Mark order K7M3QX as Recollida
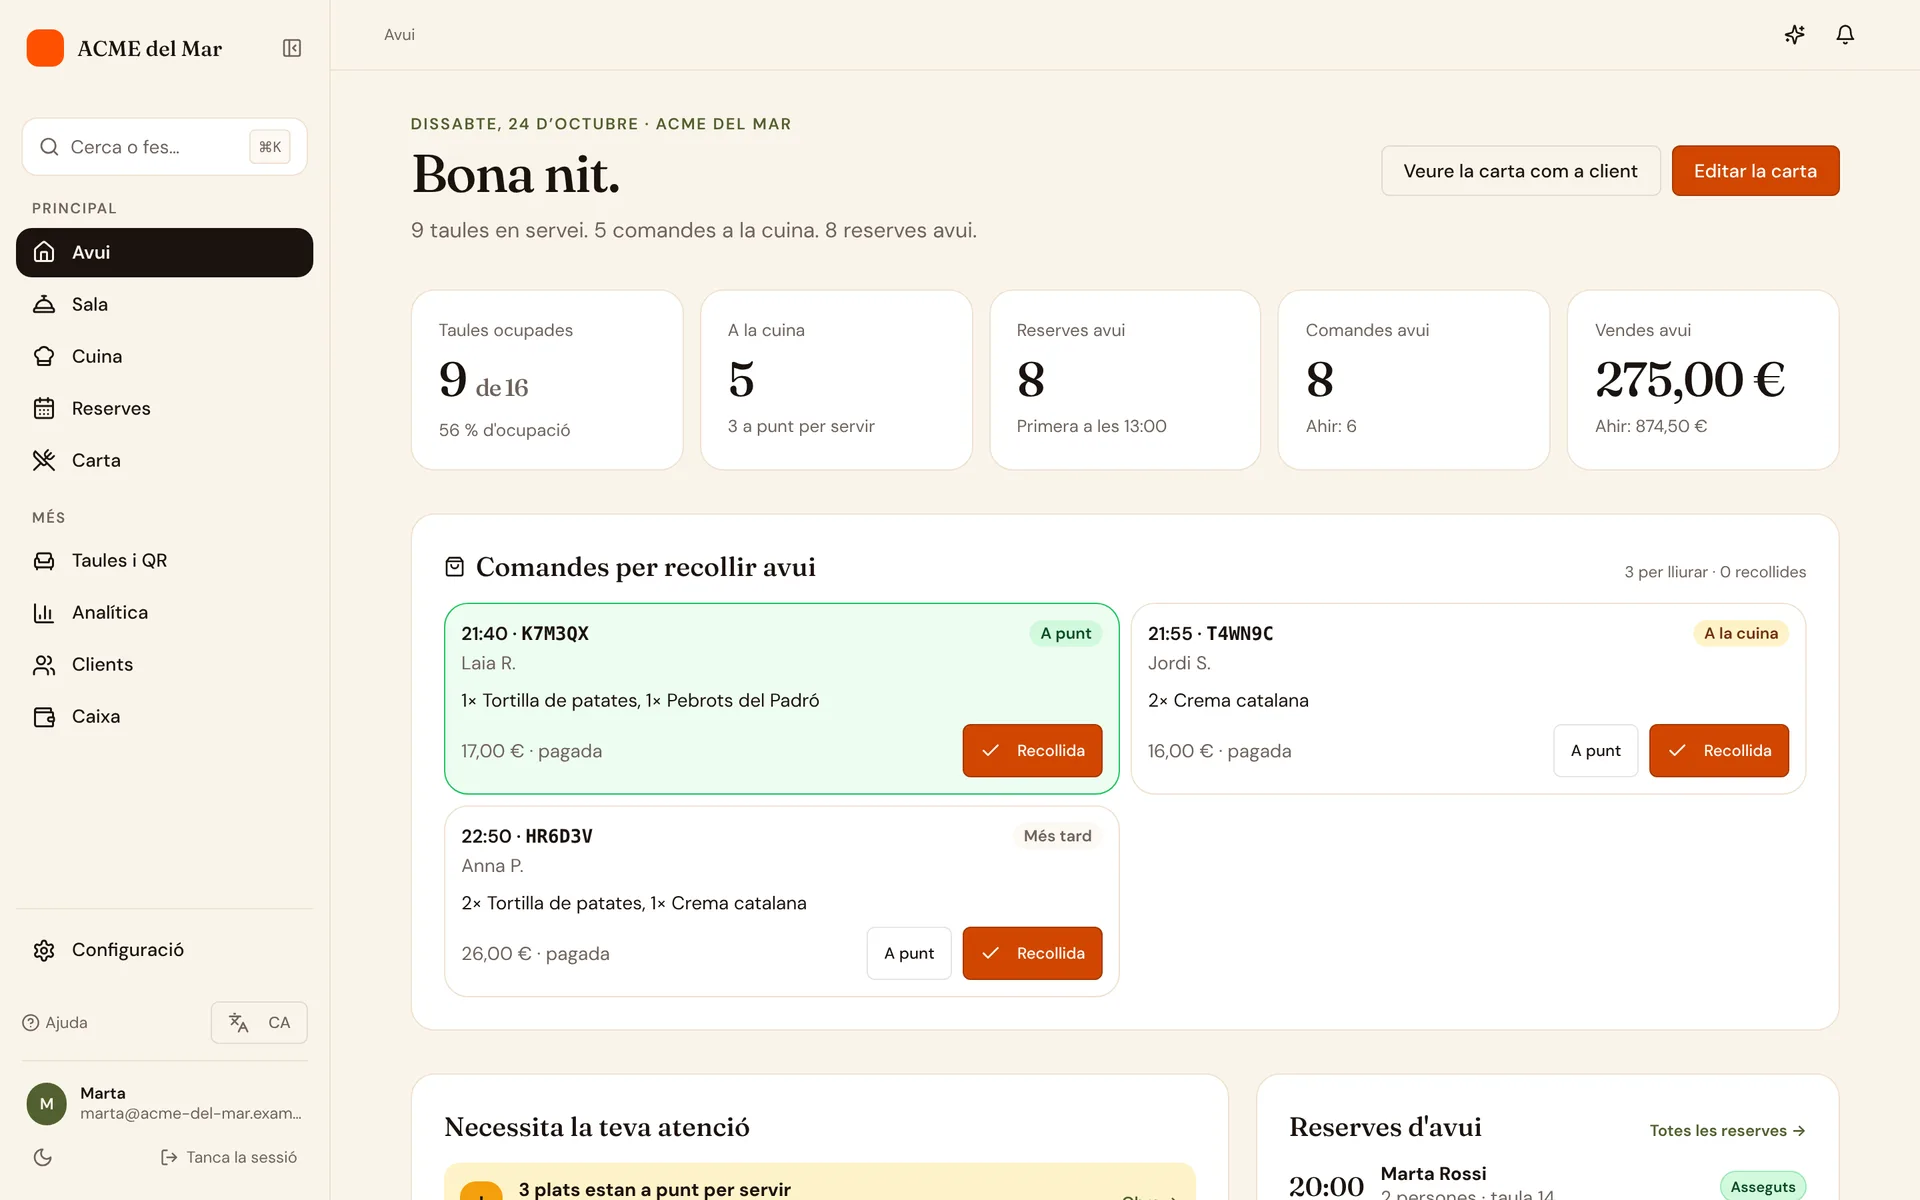Image resolution: width=1920 pixels, height=1200 pixels. 1032,750
